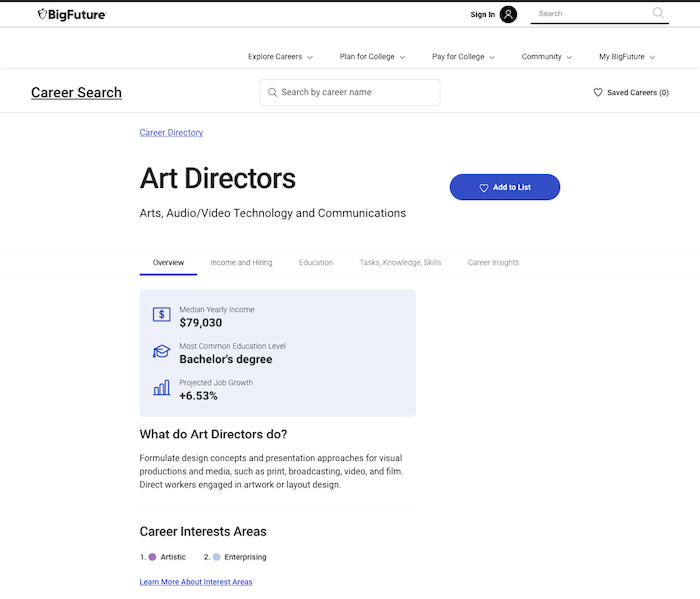This screenshot has width=700, height=599.
Task: Click the job growth bar chart icon
Action: pos(161,388)
